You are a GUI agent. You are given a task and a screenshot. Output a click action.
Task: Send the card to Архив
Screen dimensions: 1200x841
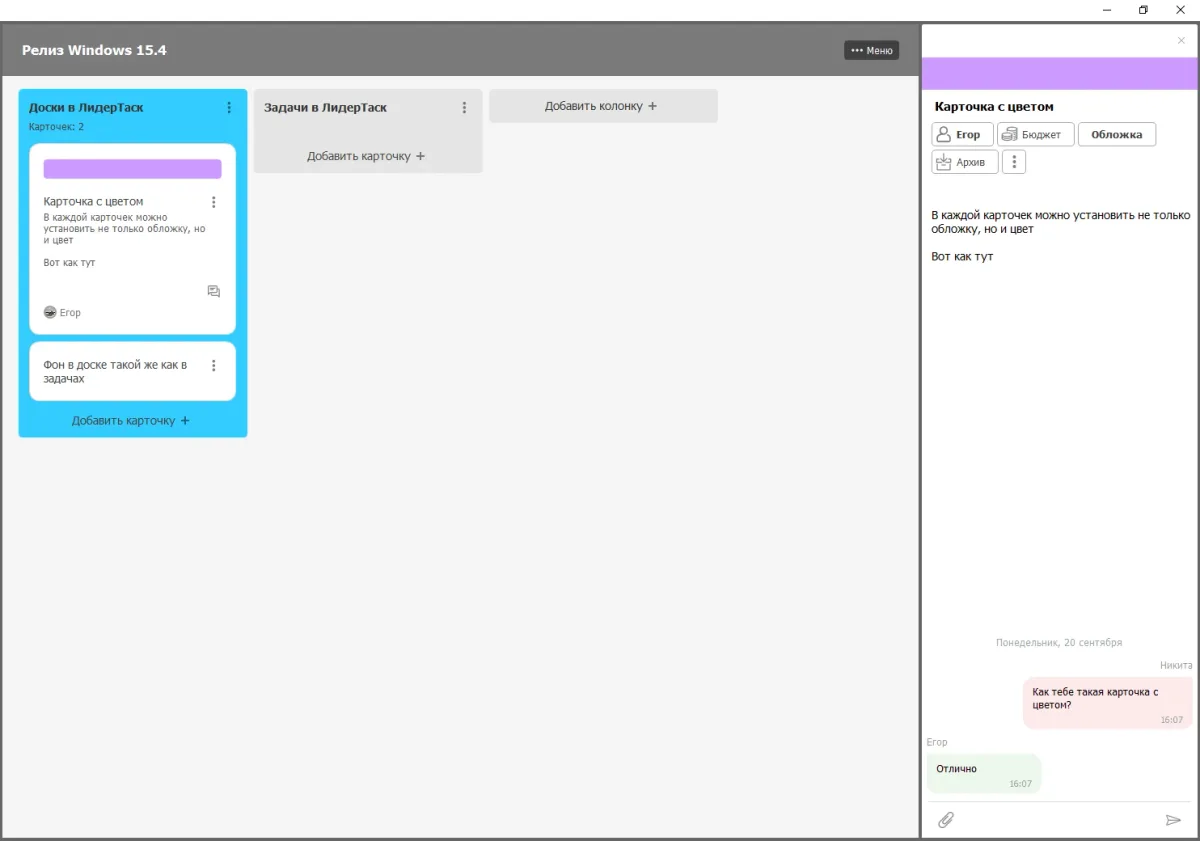click(x=964, y=162)
